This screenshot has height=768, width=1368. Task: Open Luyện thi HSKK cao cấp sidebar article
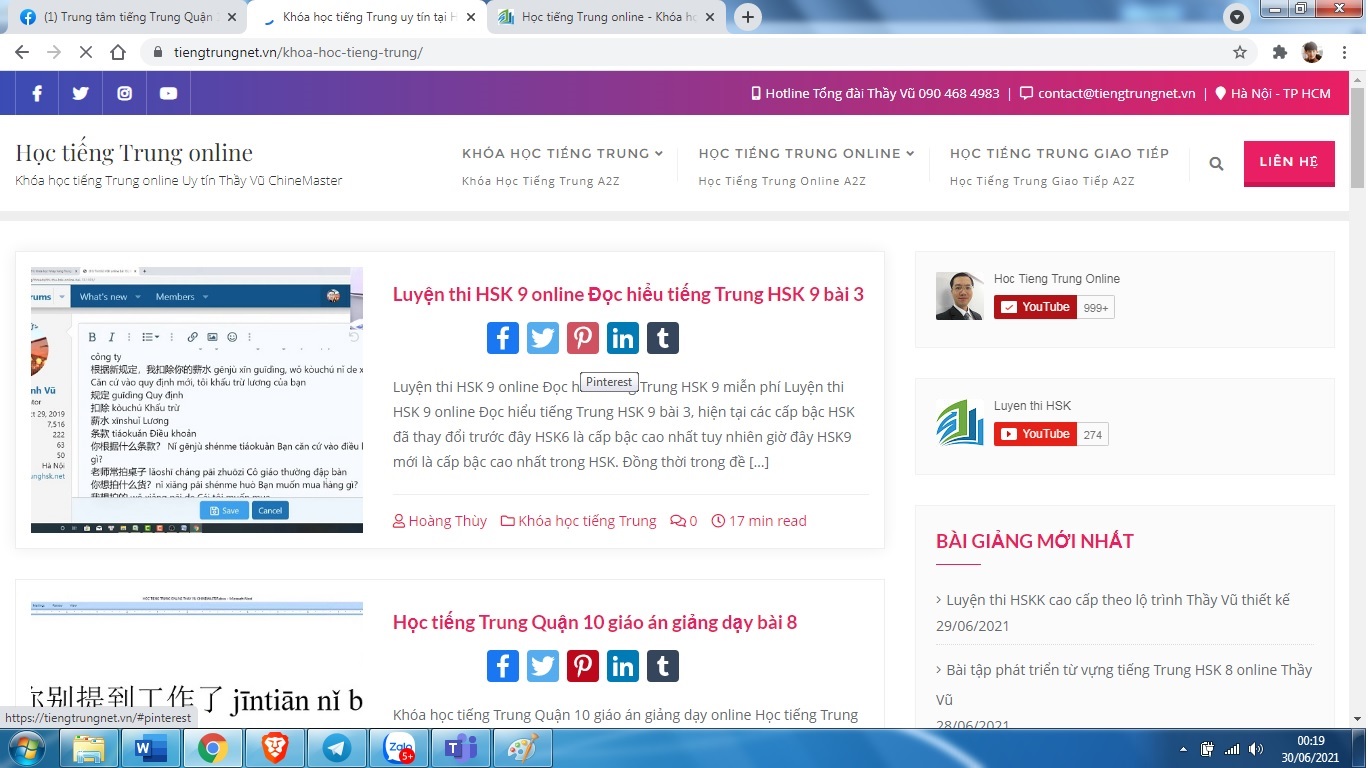pyautogui.click(x=1118, y=600)
